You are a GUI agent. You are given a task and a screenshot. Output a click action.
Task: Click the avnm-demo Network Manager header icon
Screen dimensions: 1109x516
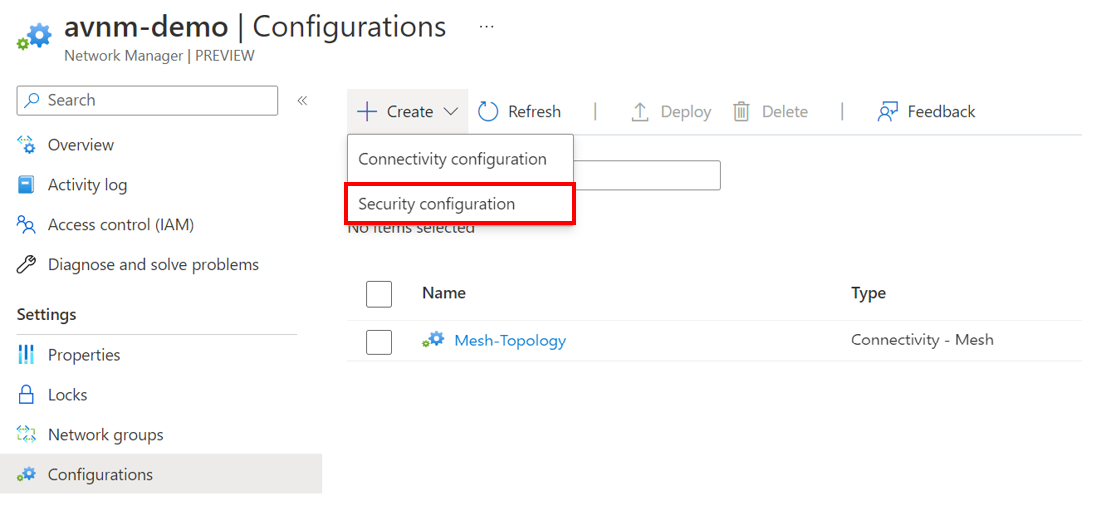click(34, 36)
